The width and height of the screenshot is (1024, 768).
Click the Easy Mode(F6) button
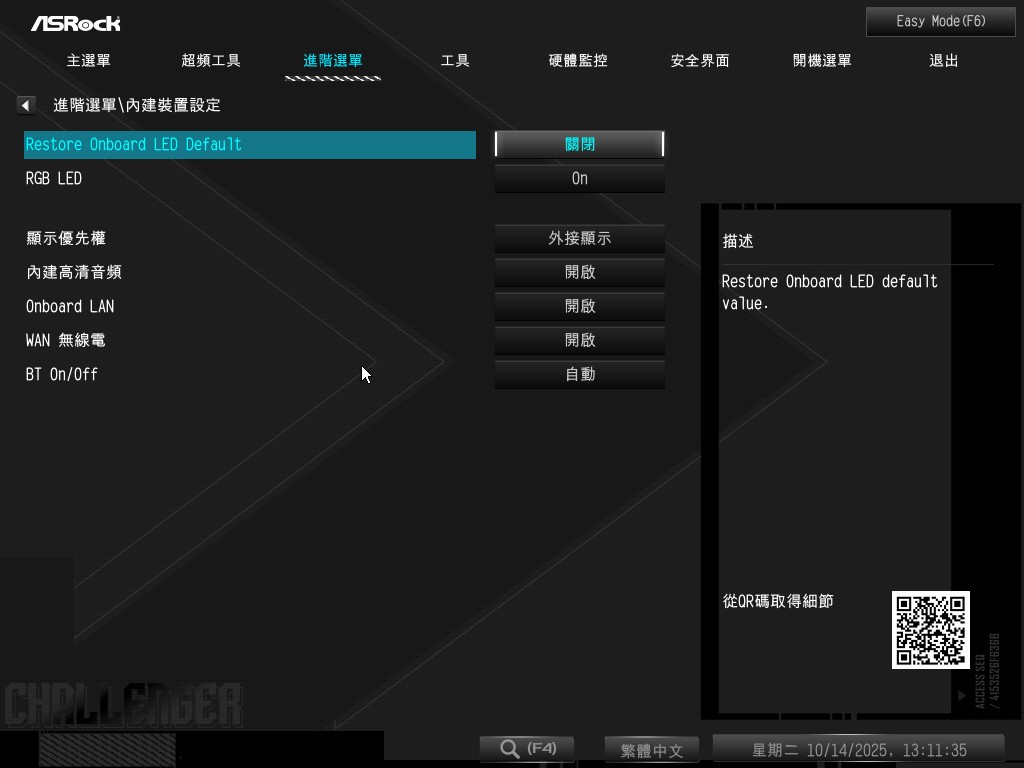click(x=940, y=22)
